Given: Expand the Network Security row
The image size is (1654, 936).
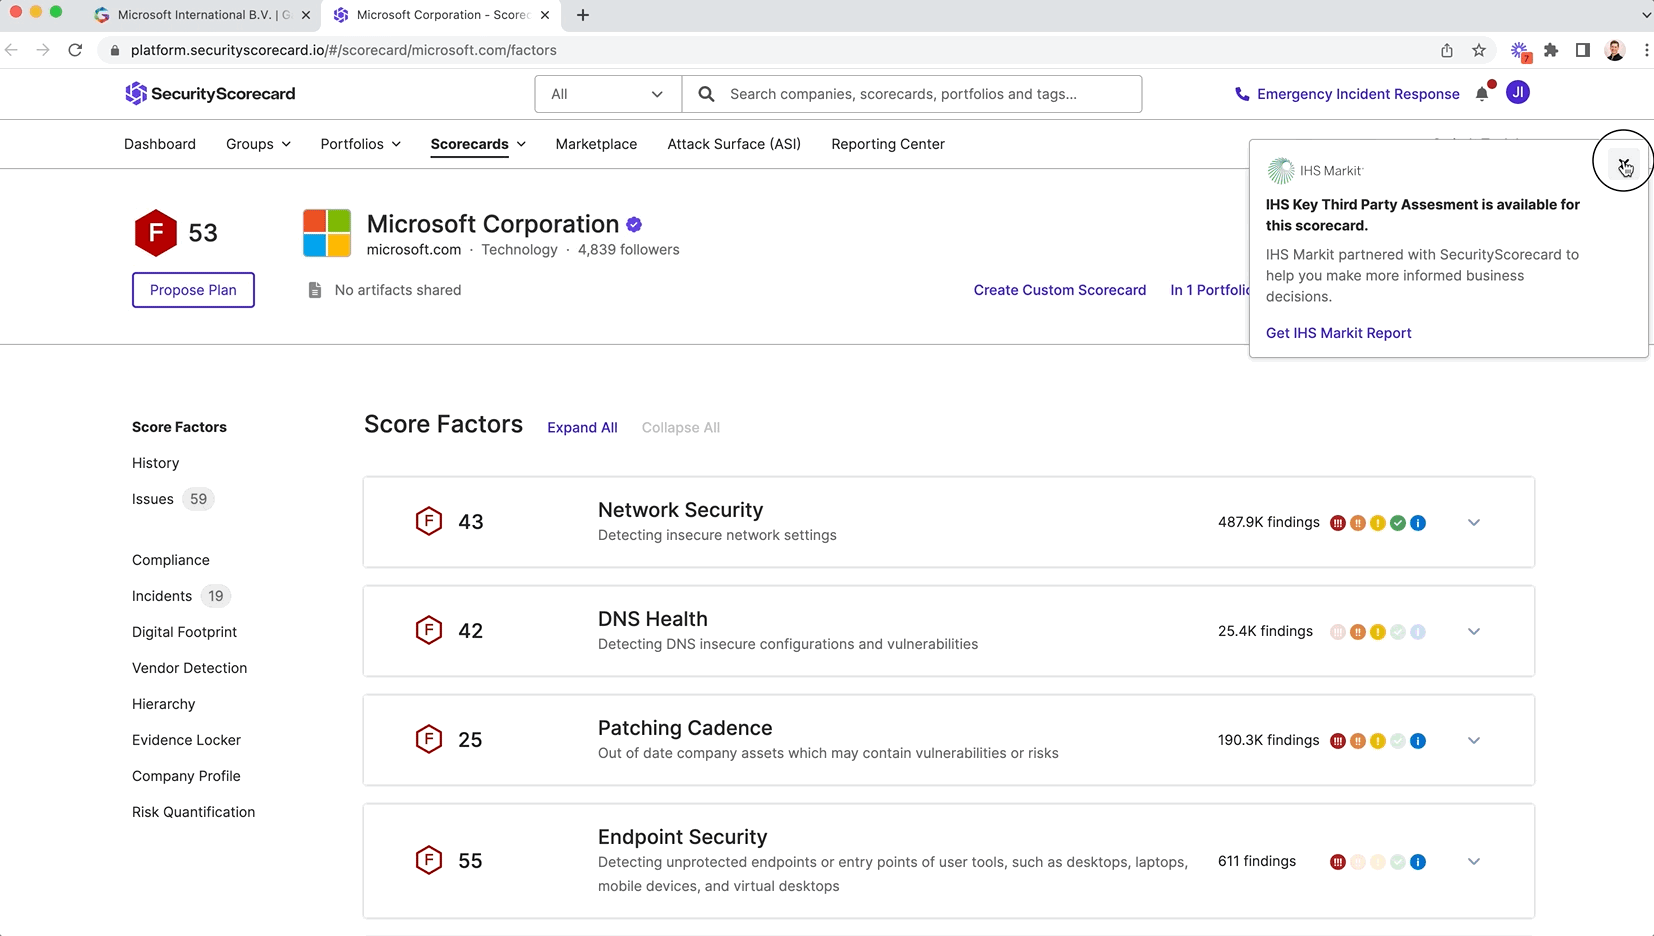Looking at the screenshot, I should (x=1474, y=522).
